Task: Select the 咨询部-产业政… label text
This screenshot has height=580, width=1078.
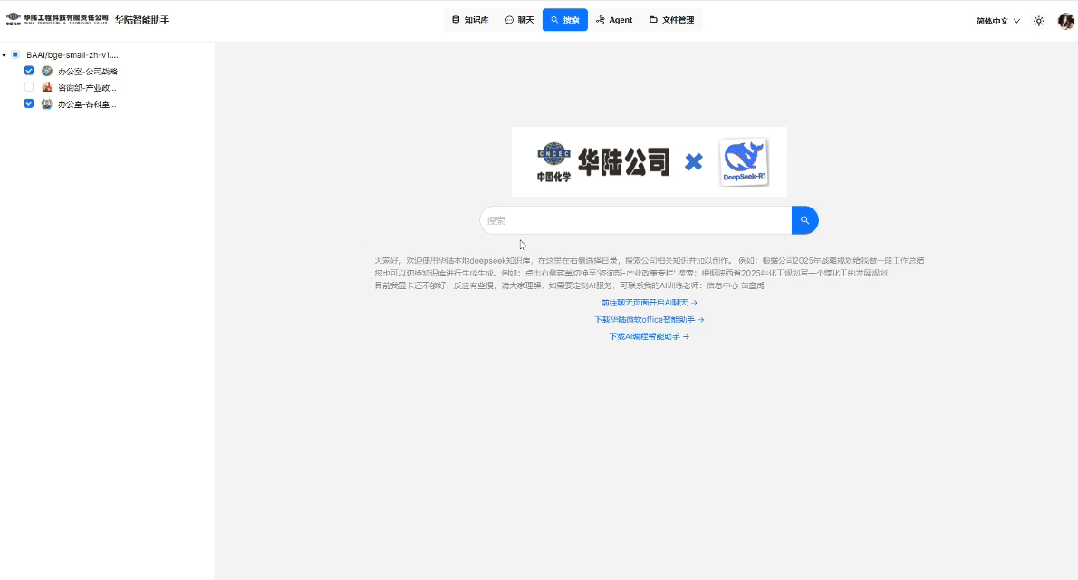Action: tap(87, 88)
